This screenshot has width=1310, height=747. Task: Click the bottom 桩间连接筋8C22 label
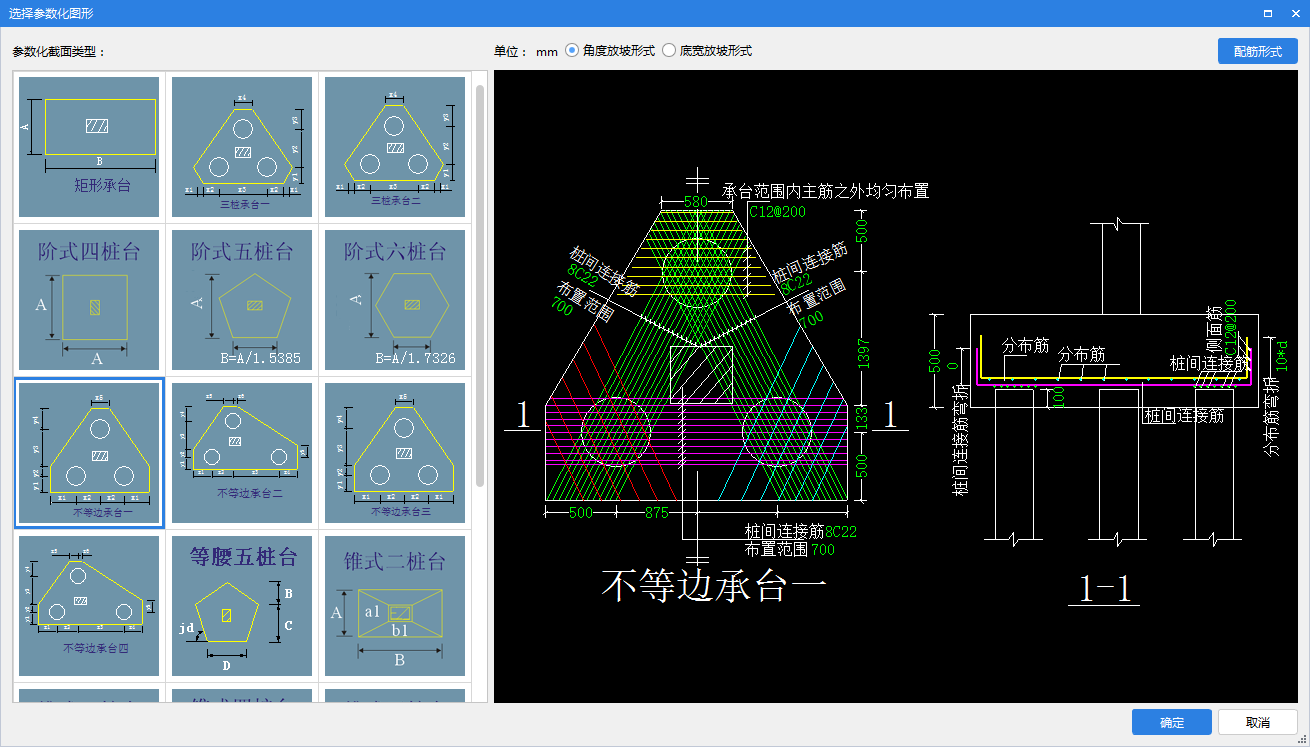[x=801, y=531]
